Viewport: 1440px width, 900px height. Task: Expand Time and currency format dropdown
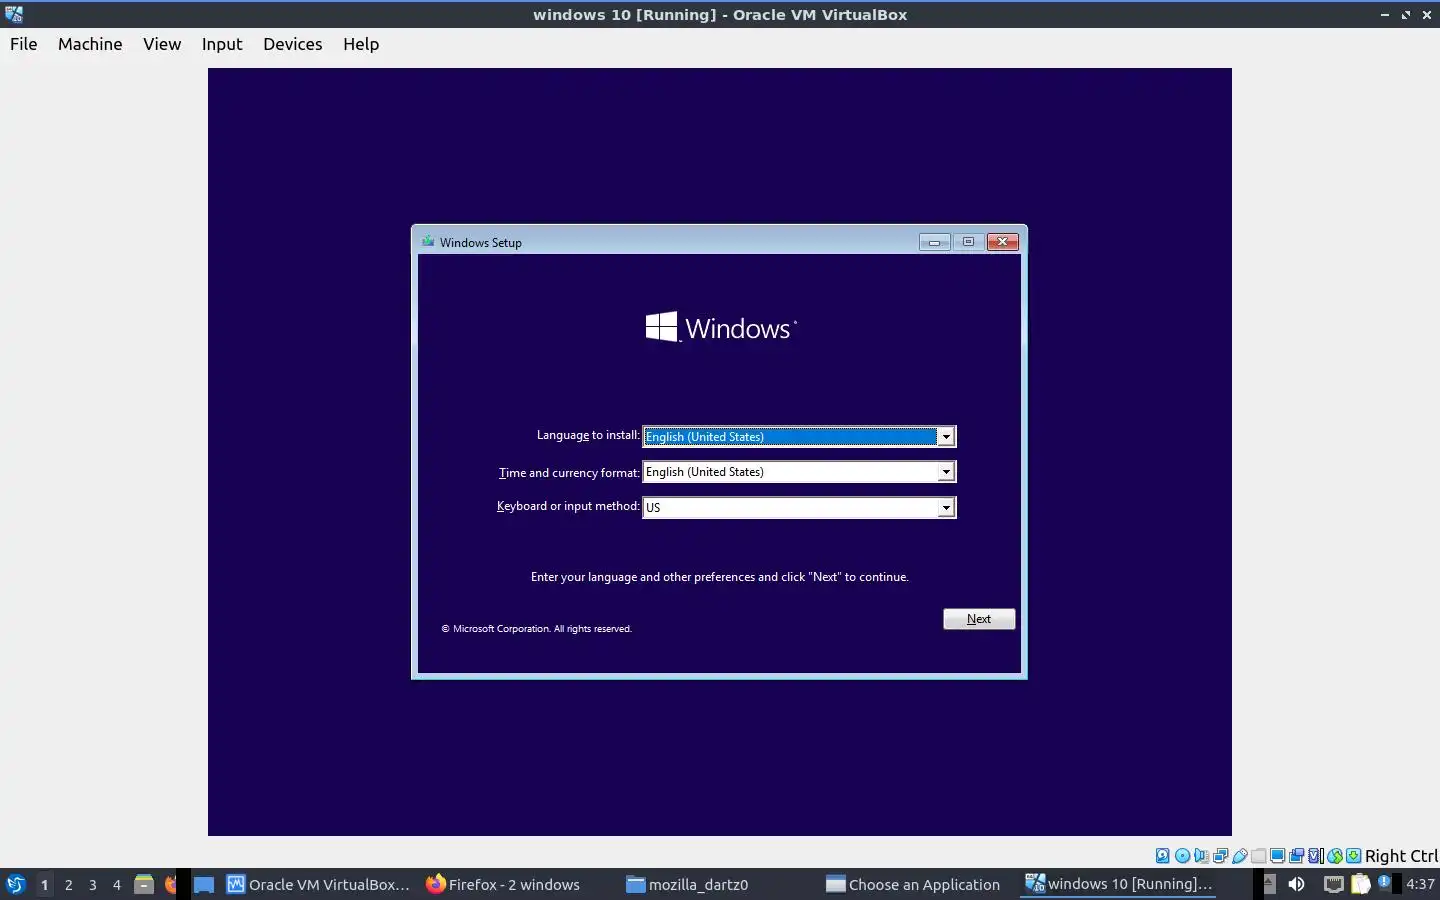tap(945, 472)
